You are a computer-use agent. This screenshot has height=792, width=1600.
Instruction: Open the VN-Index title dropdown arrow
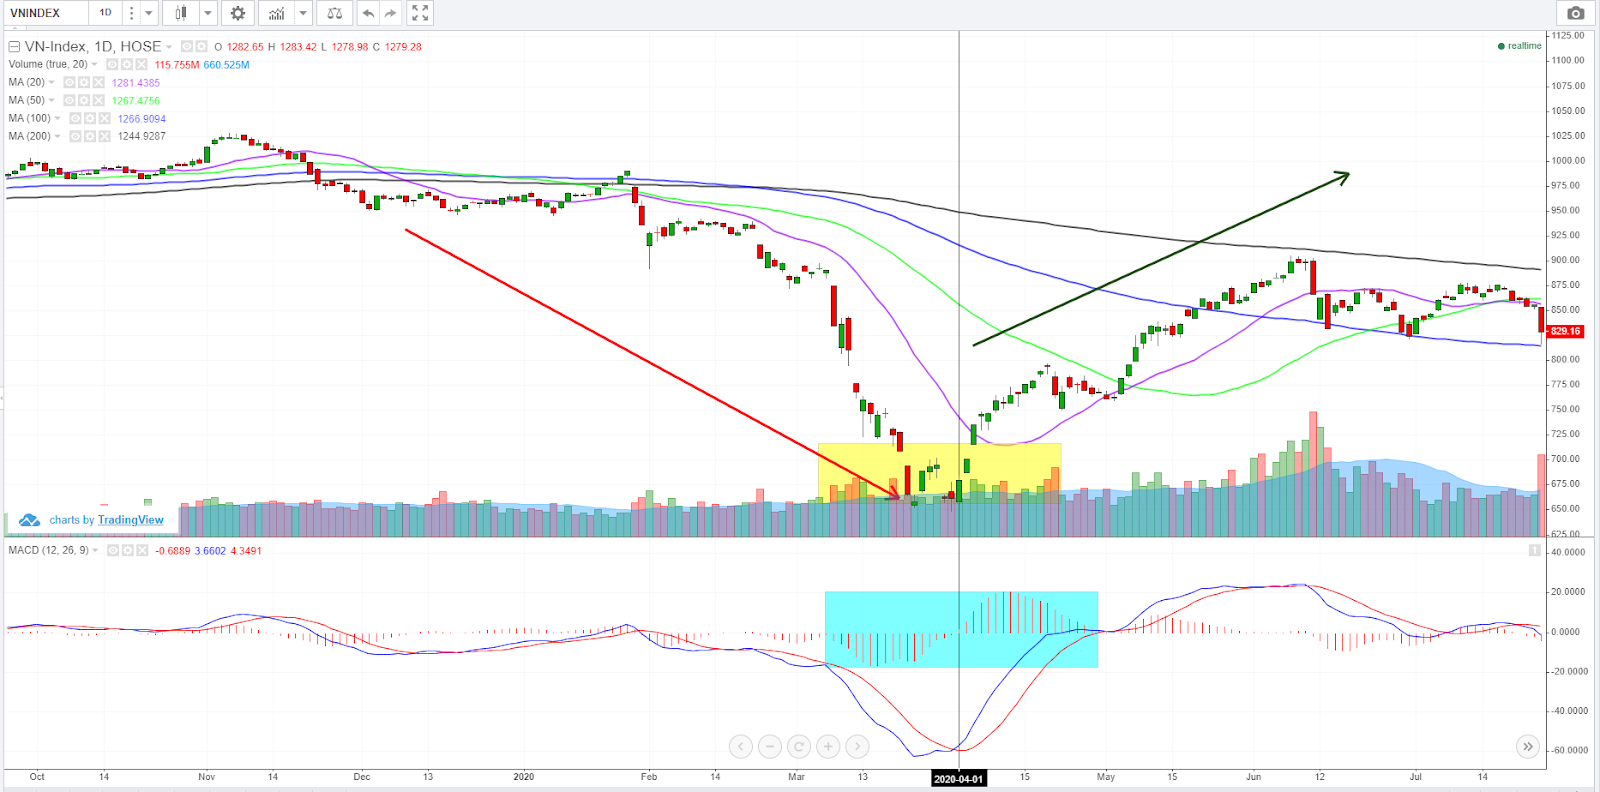pyautogui.click(x=169, y=47)
